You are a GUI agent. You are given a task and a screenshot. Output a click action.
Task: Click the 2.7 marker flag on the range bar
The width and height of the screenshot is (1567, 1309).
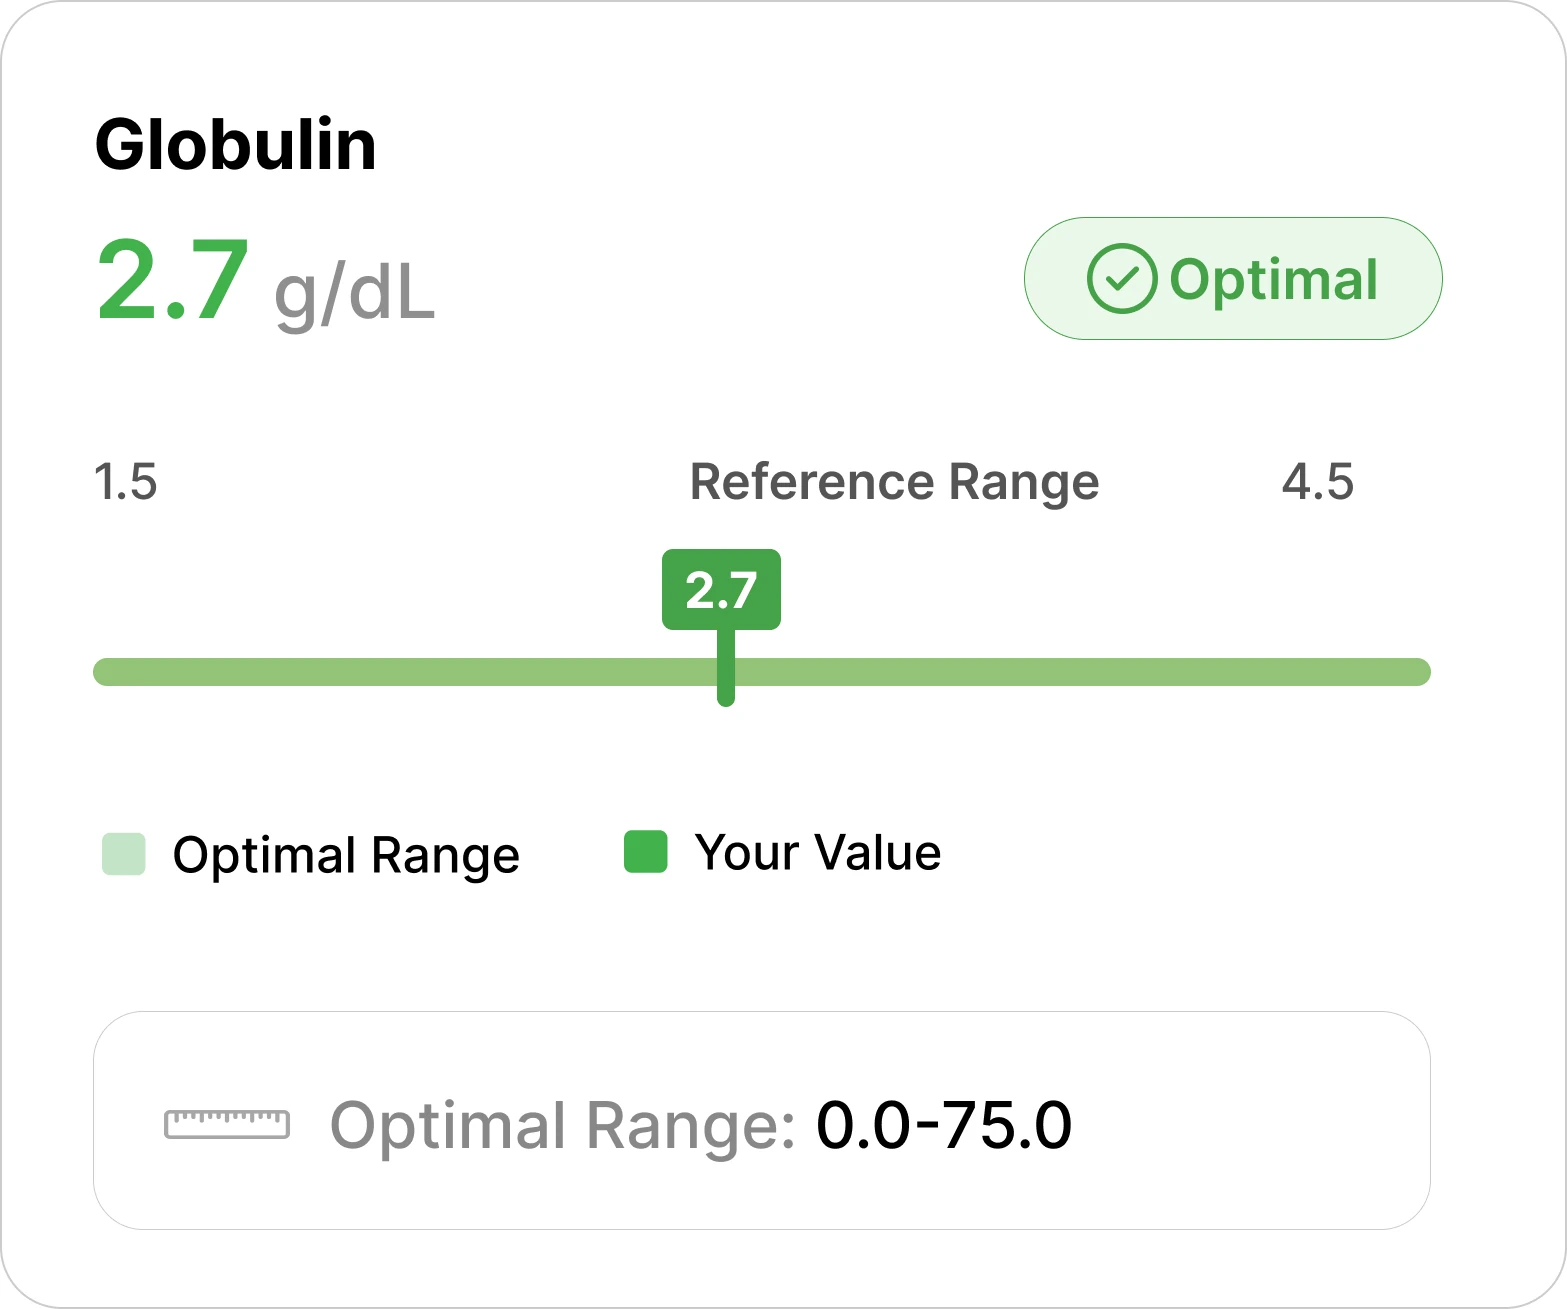[721, 589]
